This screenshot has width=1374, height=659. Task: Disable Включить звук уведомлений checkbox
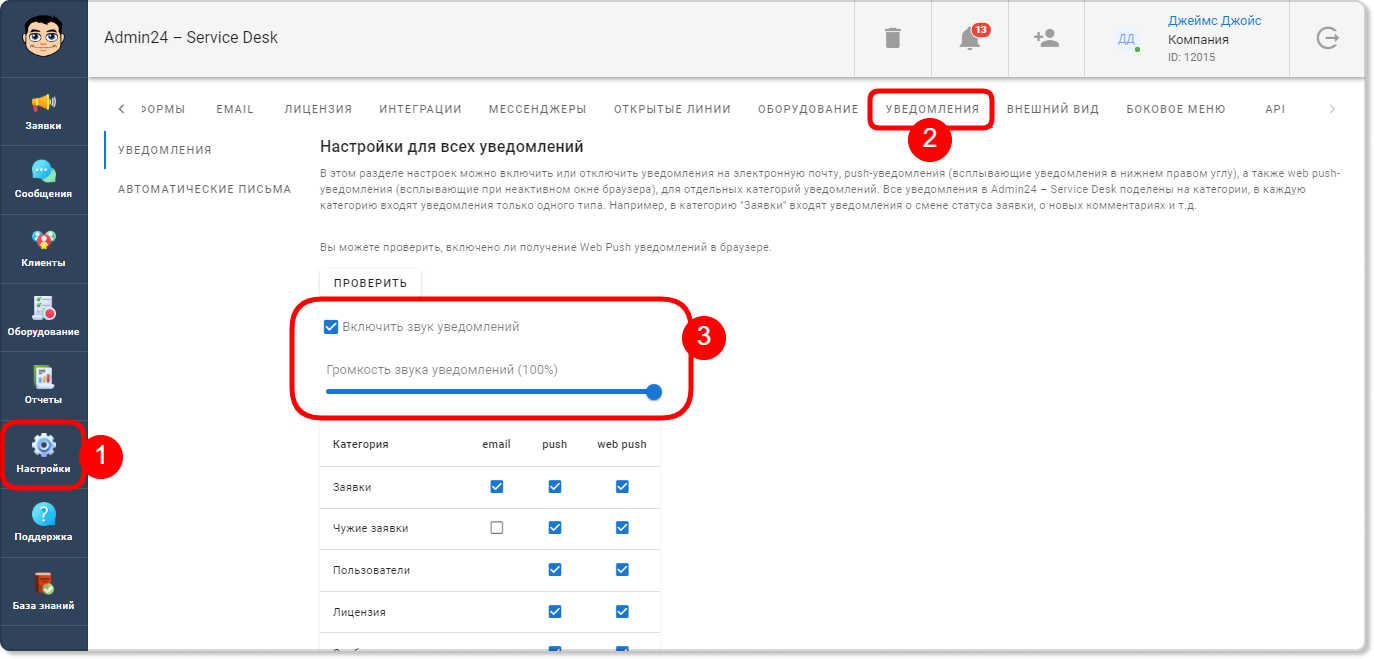tap(331, 327)
